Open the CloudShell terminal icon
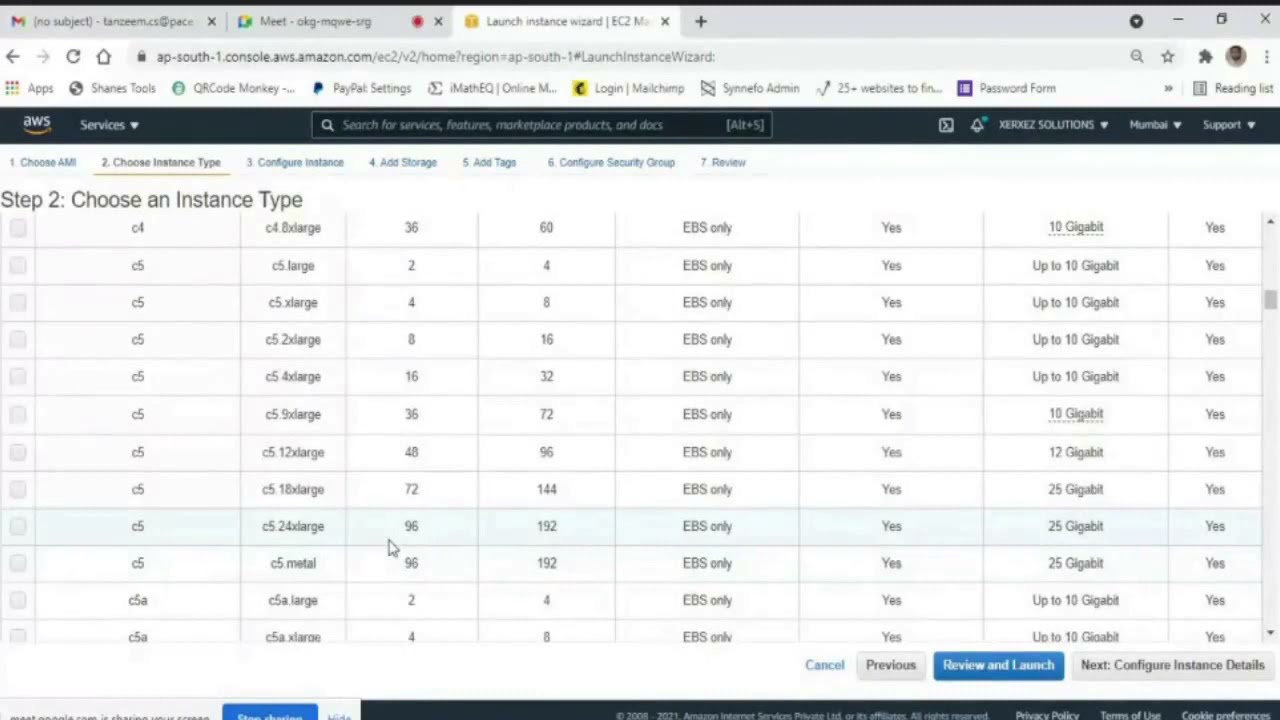 click(946, 125)
